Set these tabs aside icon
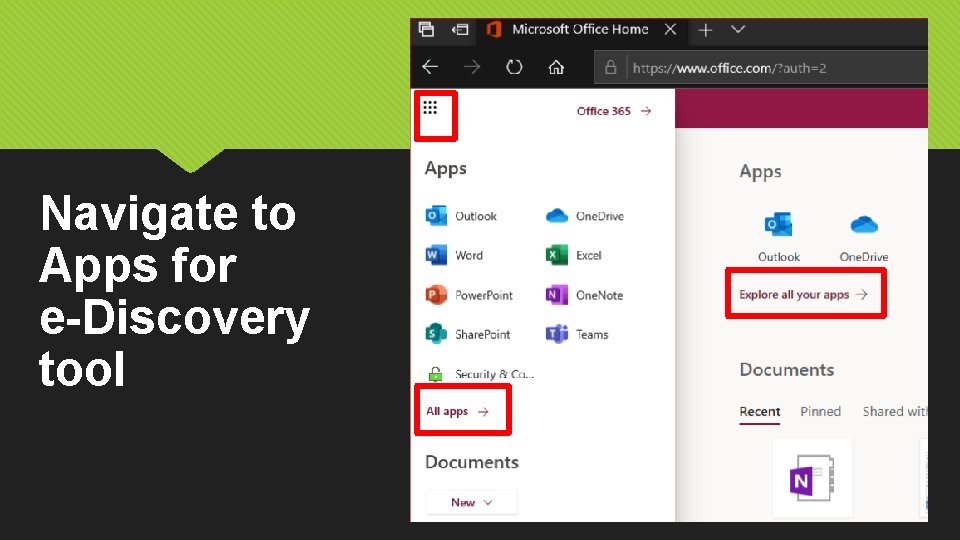Viewport: 960px width, 540px height. pos(460,29)
